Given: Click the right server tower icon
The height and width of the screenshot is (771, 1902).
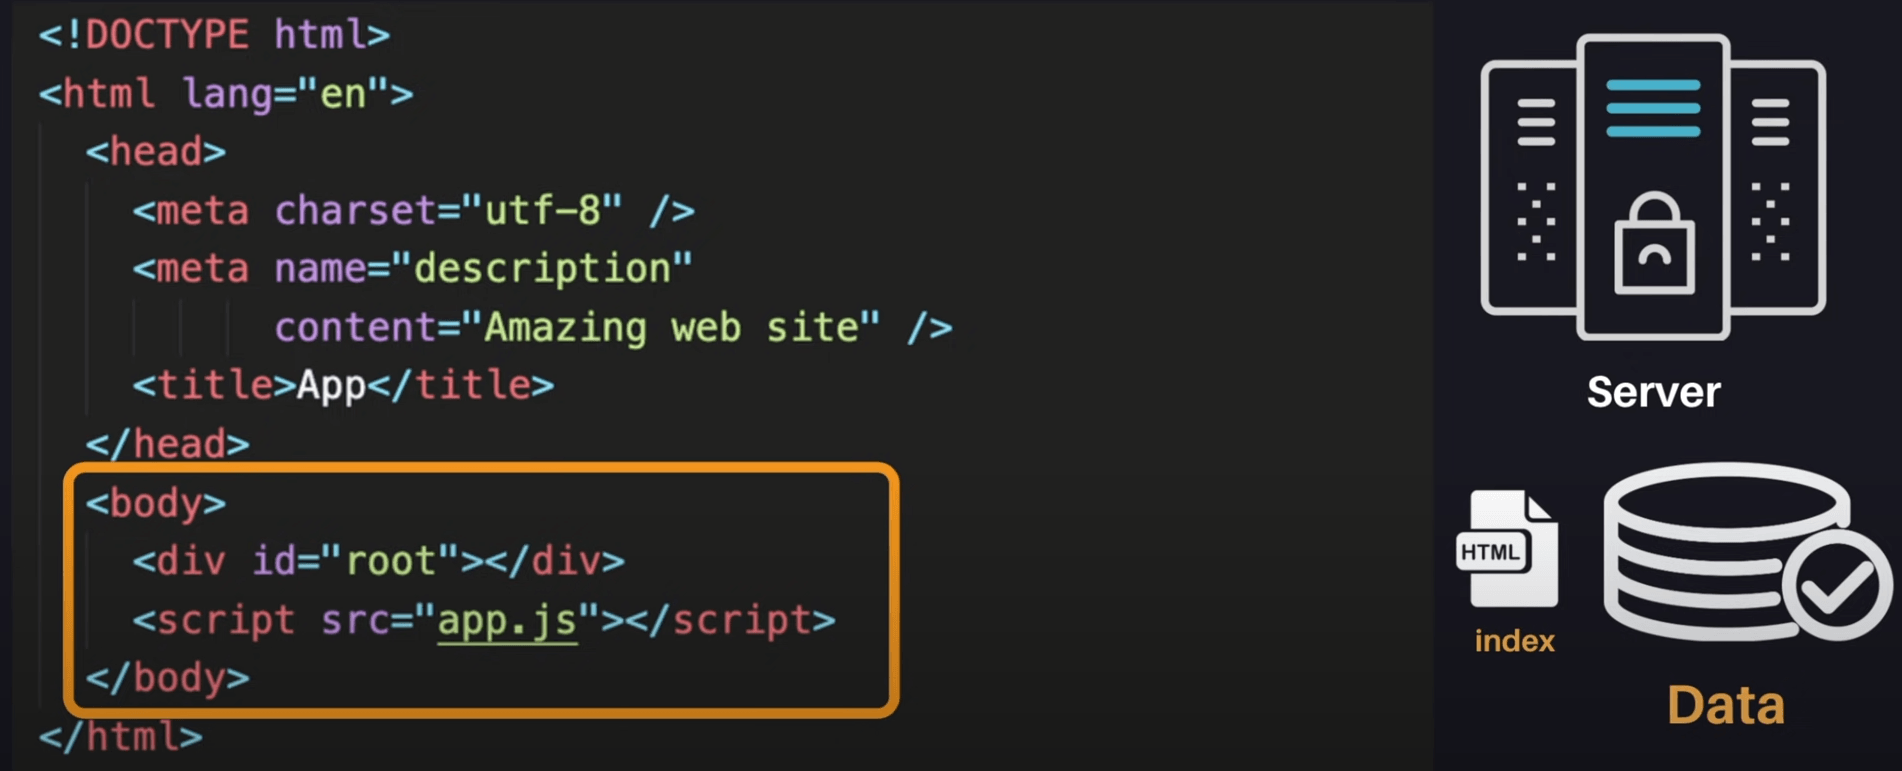Looking at the screenshot, I should pyautogui.click(x=1776, y=190).
